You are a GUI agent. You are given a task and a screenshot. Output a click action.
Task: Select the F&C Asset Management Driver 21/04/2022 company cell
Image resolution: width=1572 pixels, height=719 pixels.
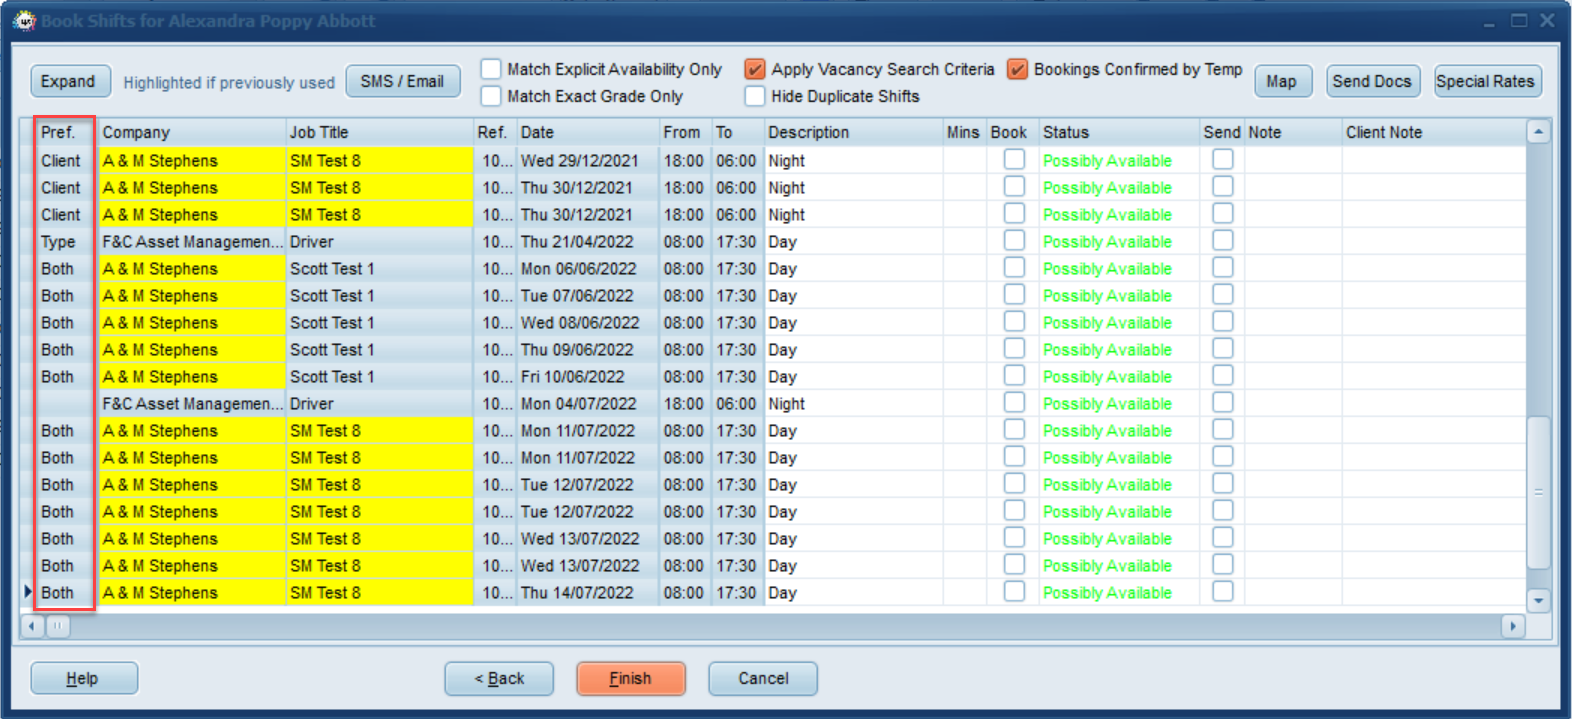pyautogui.click(x=192, y=242)
